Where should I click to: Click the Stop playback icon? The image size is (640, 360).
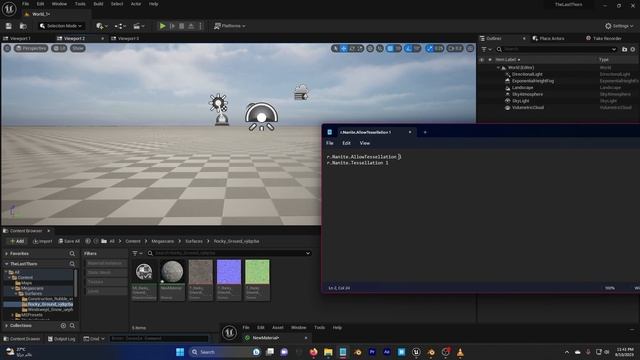click(182, 26)
